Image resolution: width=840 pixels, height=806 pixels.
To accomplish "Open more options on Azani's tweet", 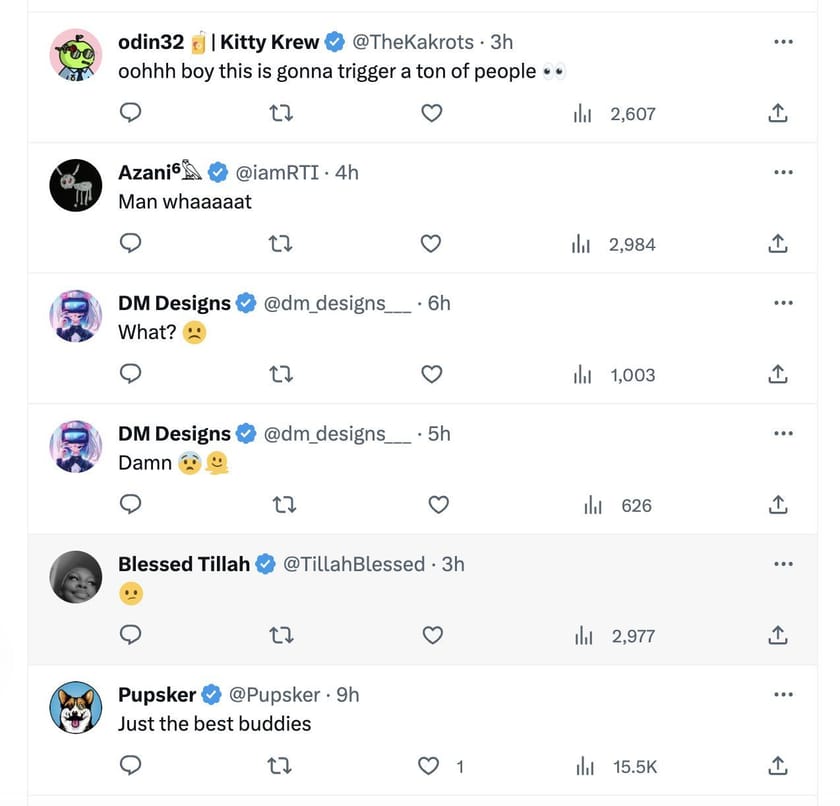I will coord(782,172).
